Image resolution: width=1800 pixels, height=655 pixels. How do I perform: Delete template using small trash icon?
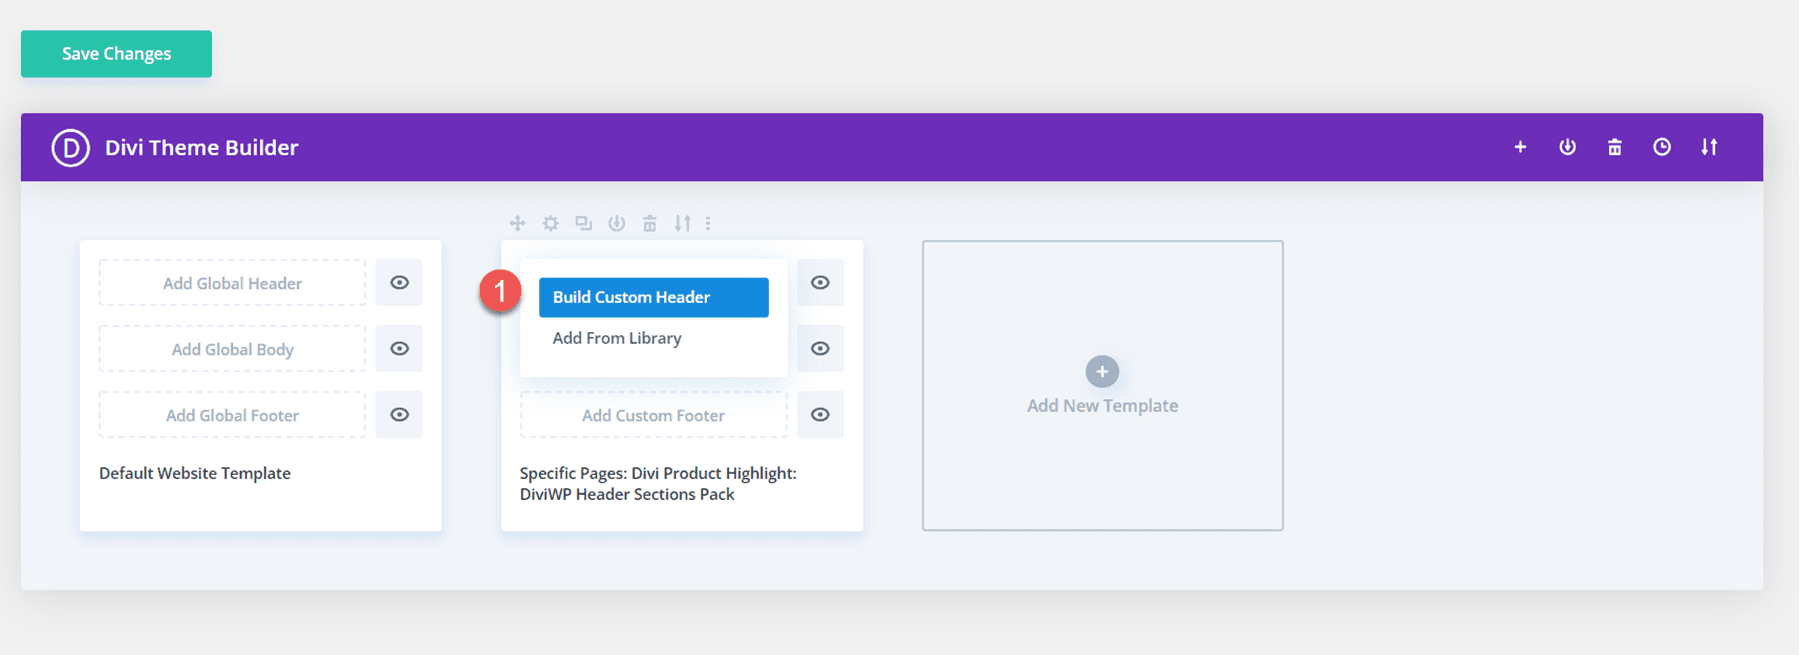(649, 223)
